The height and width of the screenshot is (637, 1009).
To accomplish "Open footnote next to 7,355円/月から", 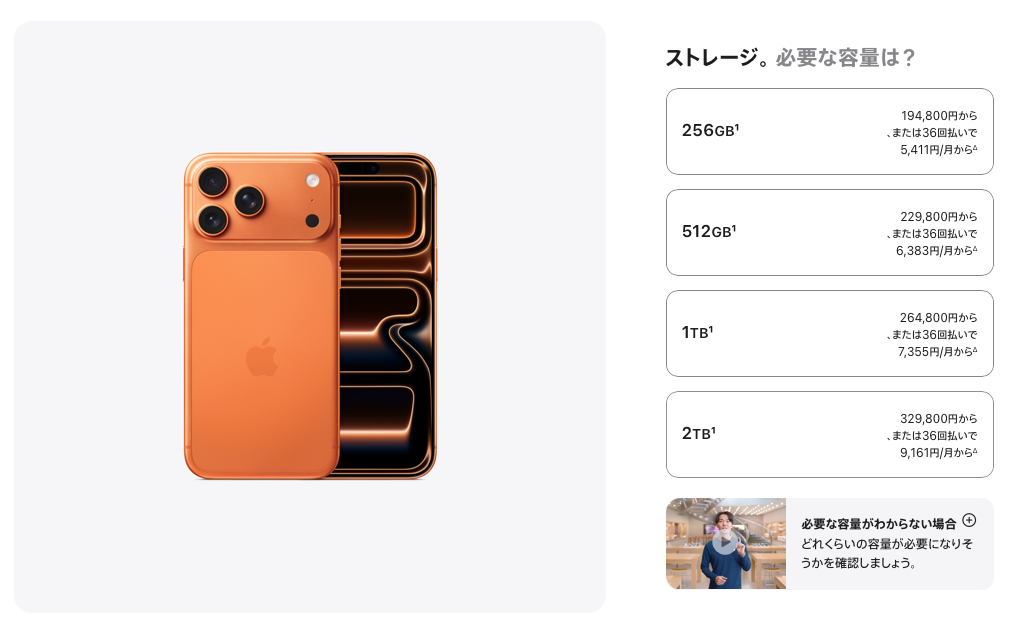I will click(x=975, y=349).
